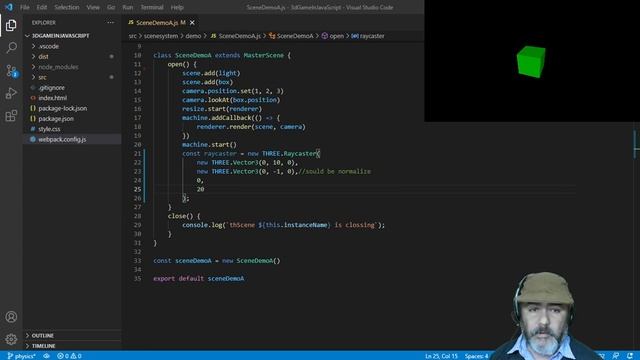This screenshot has height=360, width=640.
Task: Click the physics branch indicator in the status bar
Action: pyautogui.click(x=21, y=356)
